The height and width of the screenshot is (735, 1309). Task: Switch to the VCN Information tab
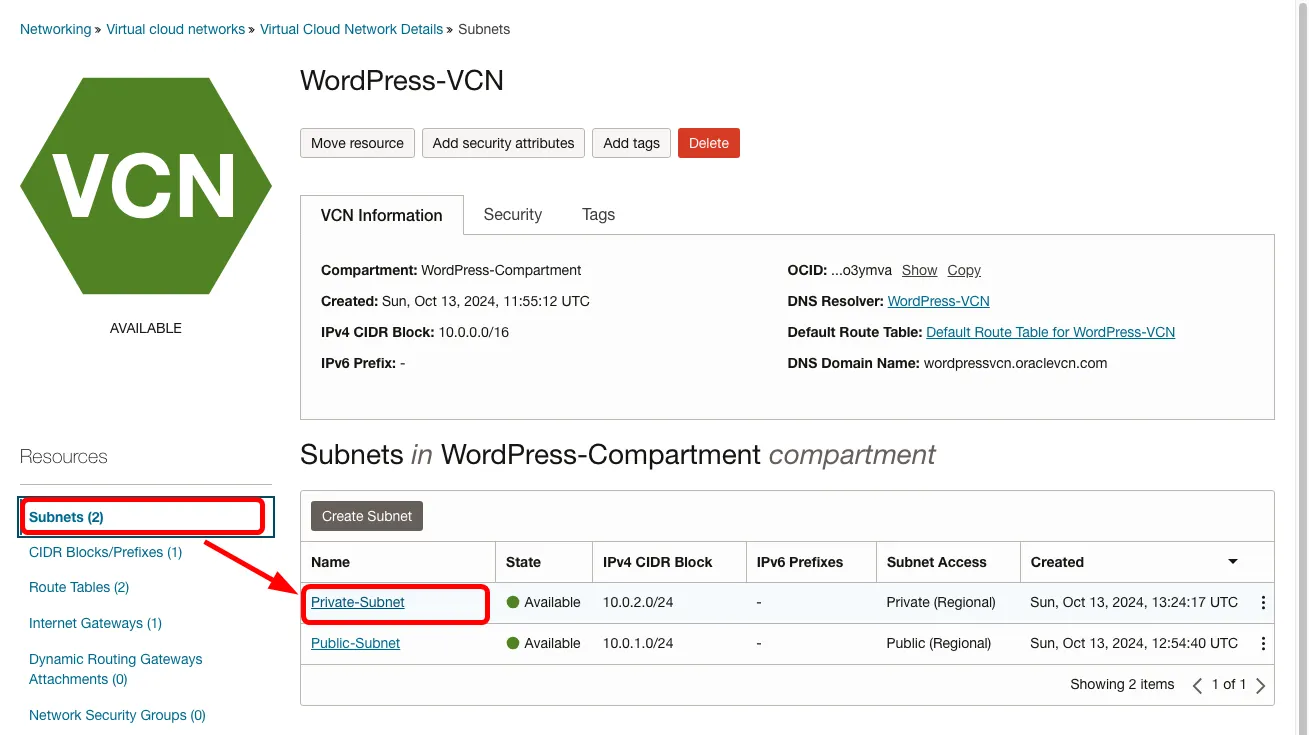(382, 215)
